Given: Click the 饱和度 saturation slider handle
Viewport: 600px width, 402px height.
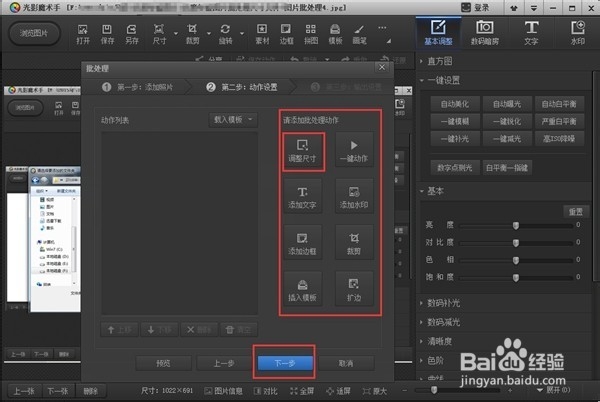Looking at the screenshot, I should [x=516, y=278].
